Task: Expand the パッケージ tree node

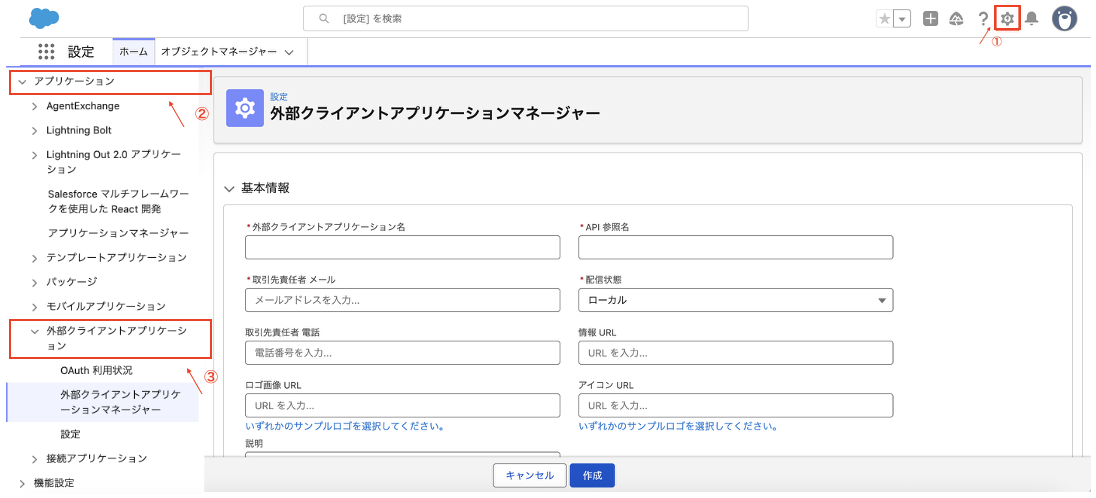Action: coord(35,282)
